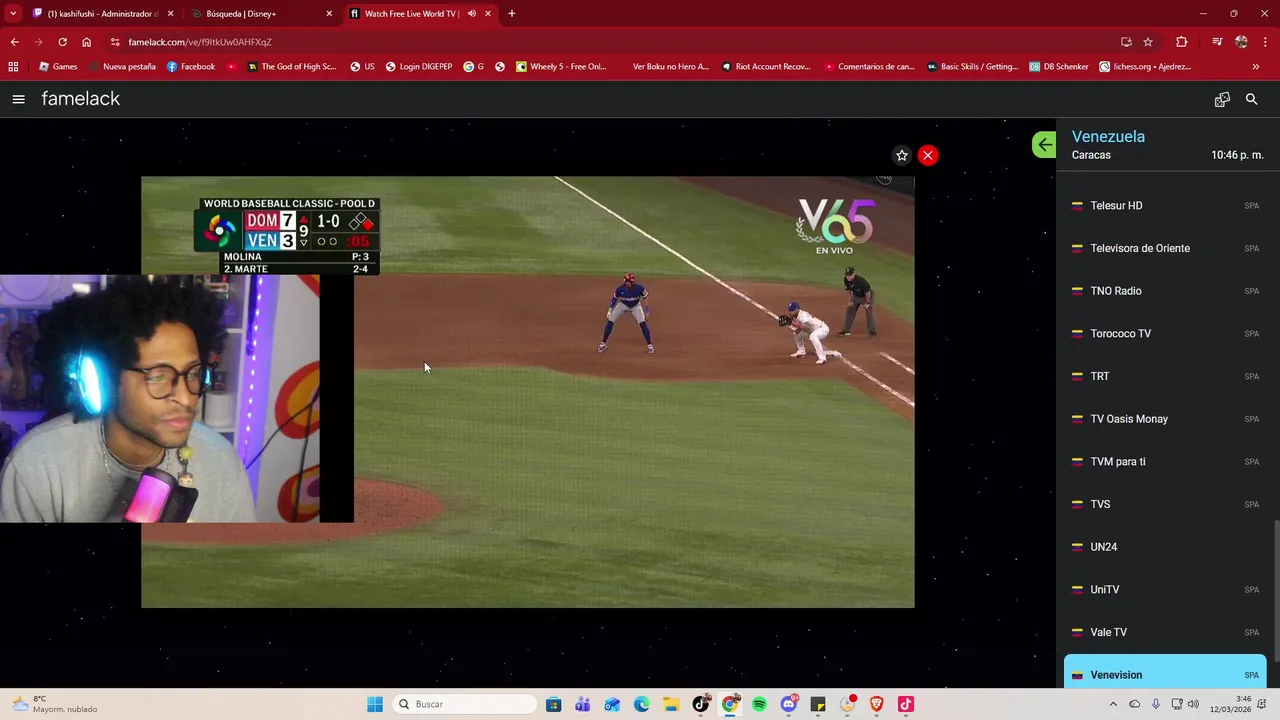
Task: Close the video player with red X
Action: (x=928, y=155)
